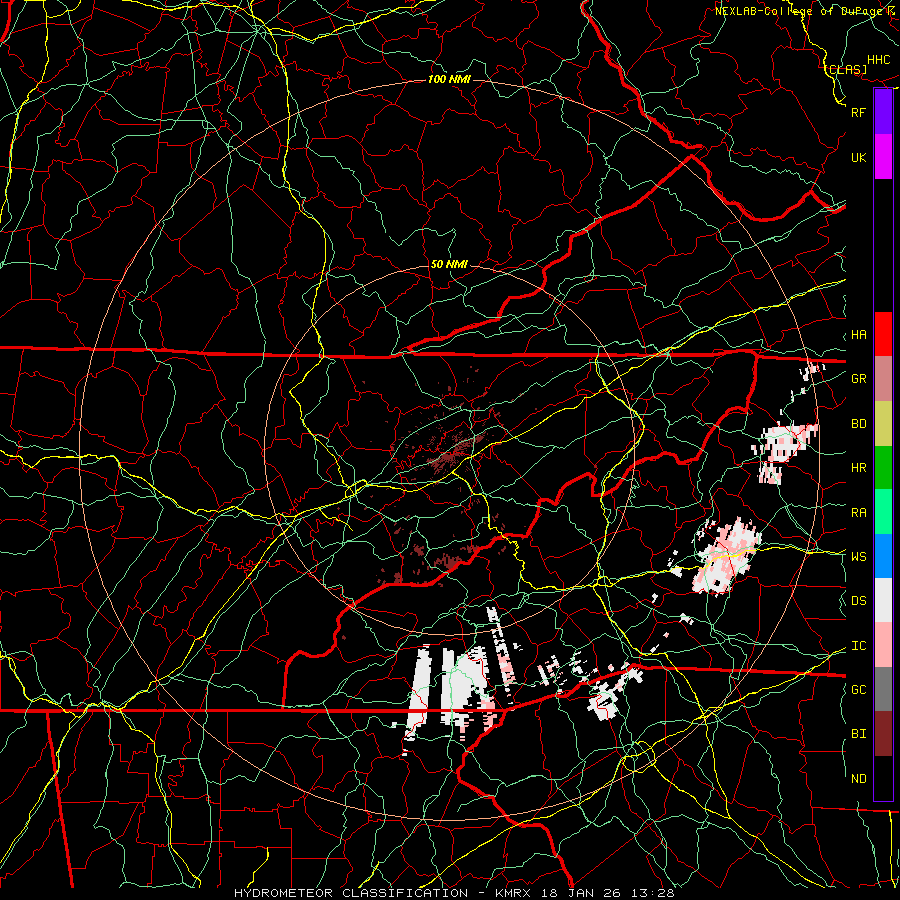Select the GC gray legend swatch
This screenshot has width=900, height=900.
pyautogui.click(x=883, y=689)
